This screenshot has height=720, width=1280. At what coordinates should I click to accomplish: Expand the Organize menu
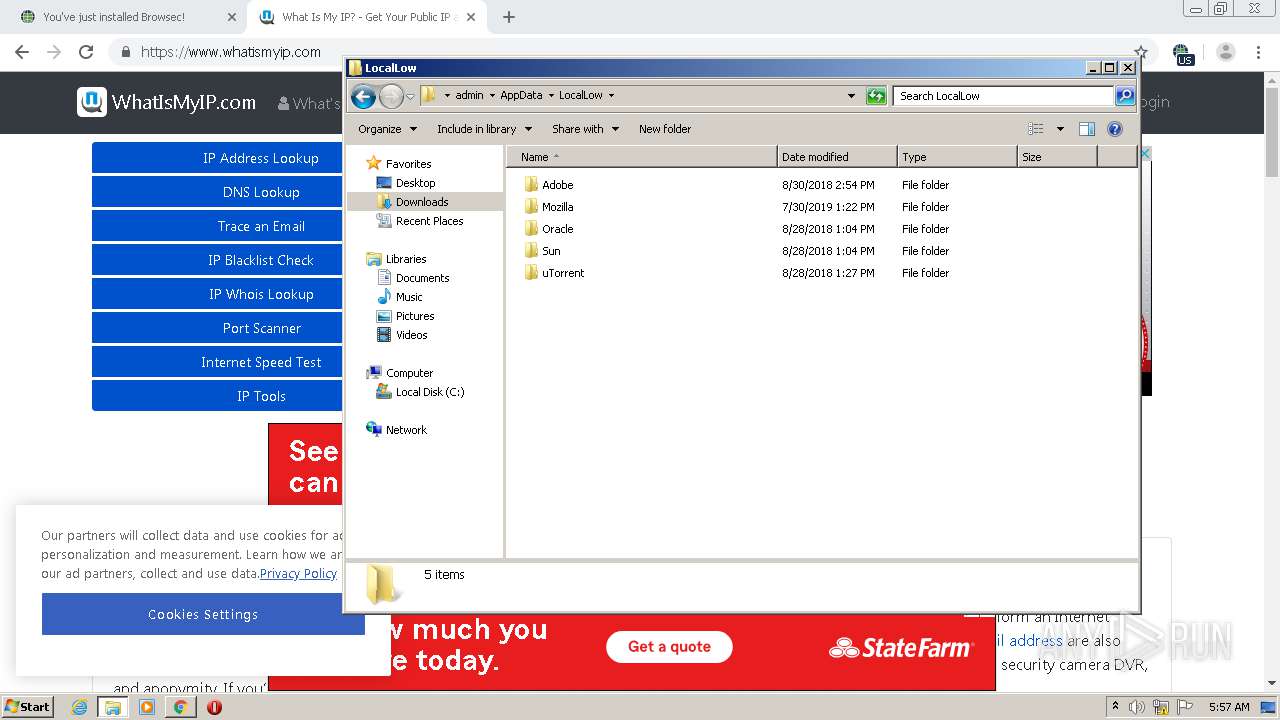387,129
